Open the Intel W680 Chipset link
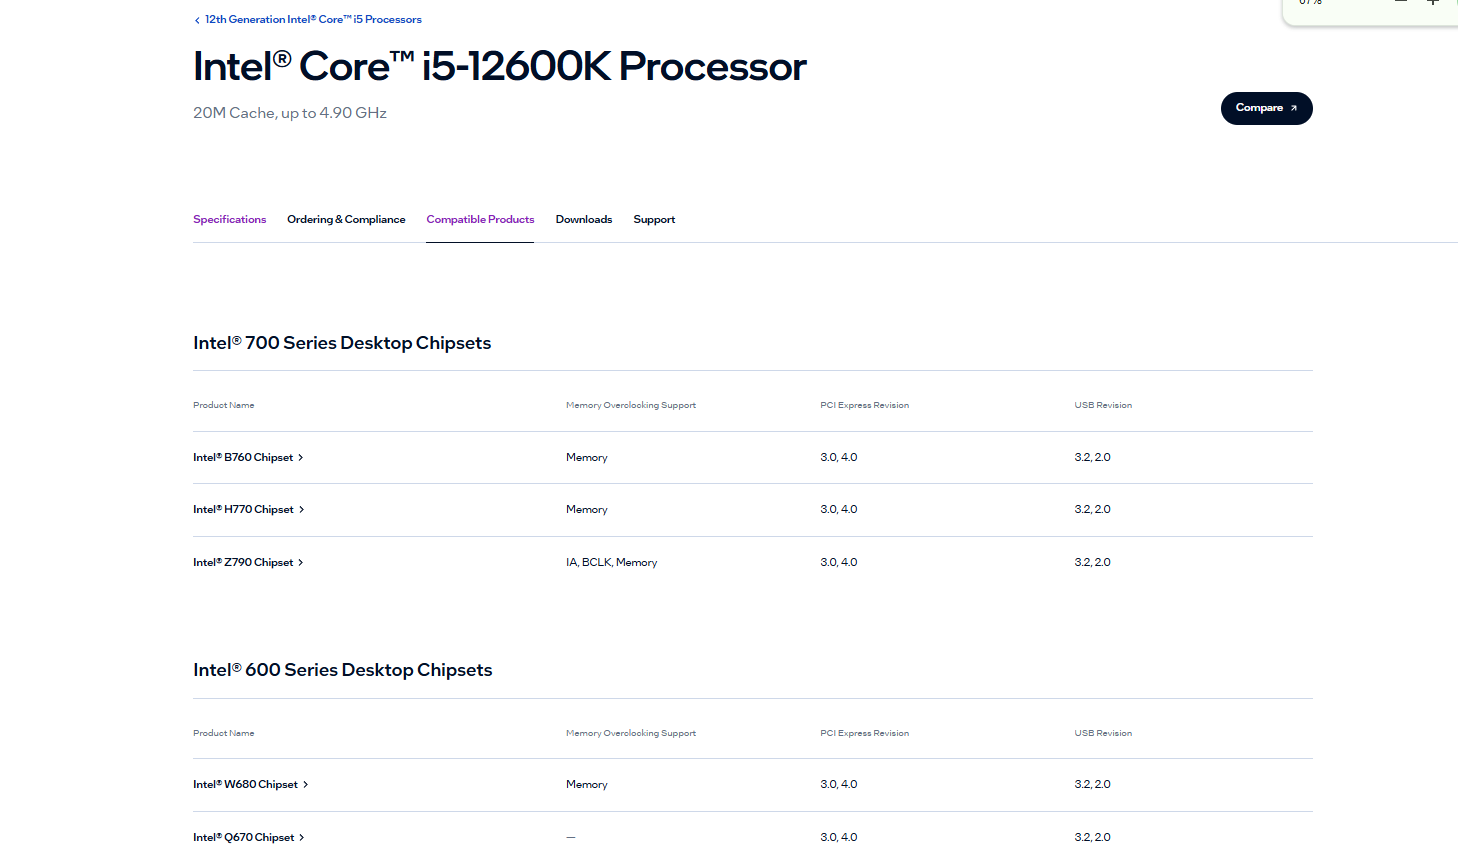 pos(250,784)
